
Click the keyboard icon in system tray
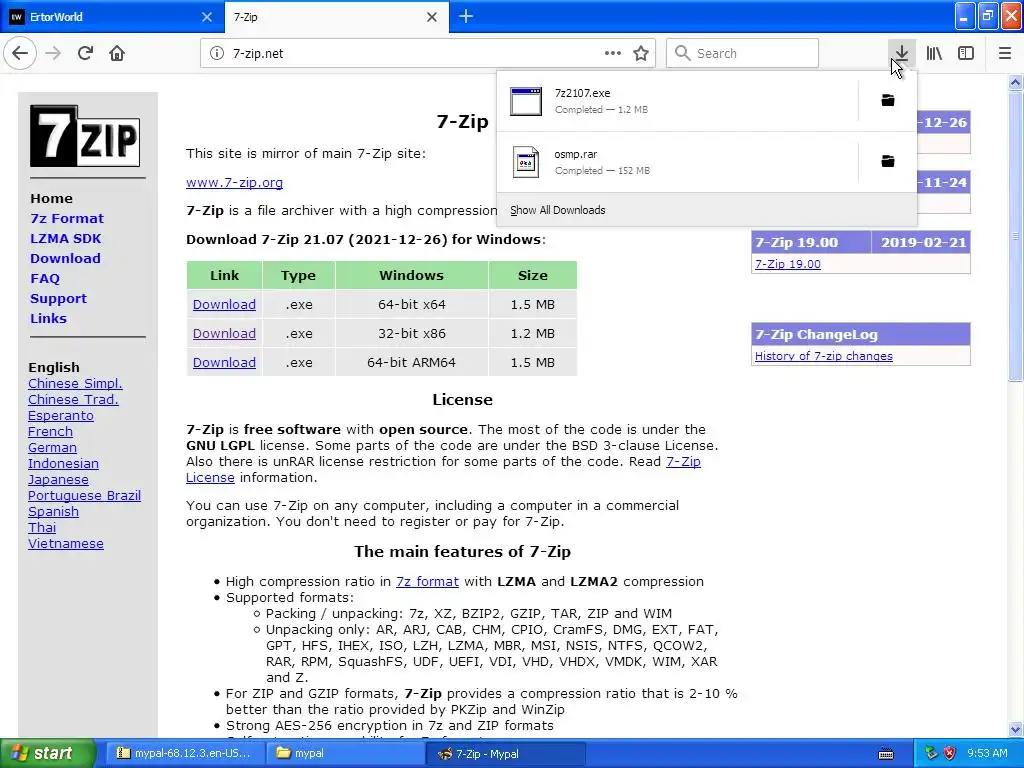coord(886,754)
